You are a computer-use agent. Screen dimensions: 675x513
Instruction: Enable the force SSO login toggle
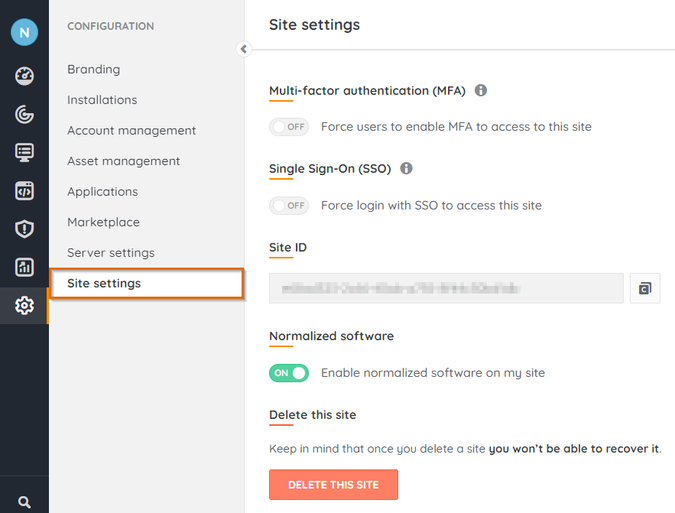(x=289, y=205)
